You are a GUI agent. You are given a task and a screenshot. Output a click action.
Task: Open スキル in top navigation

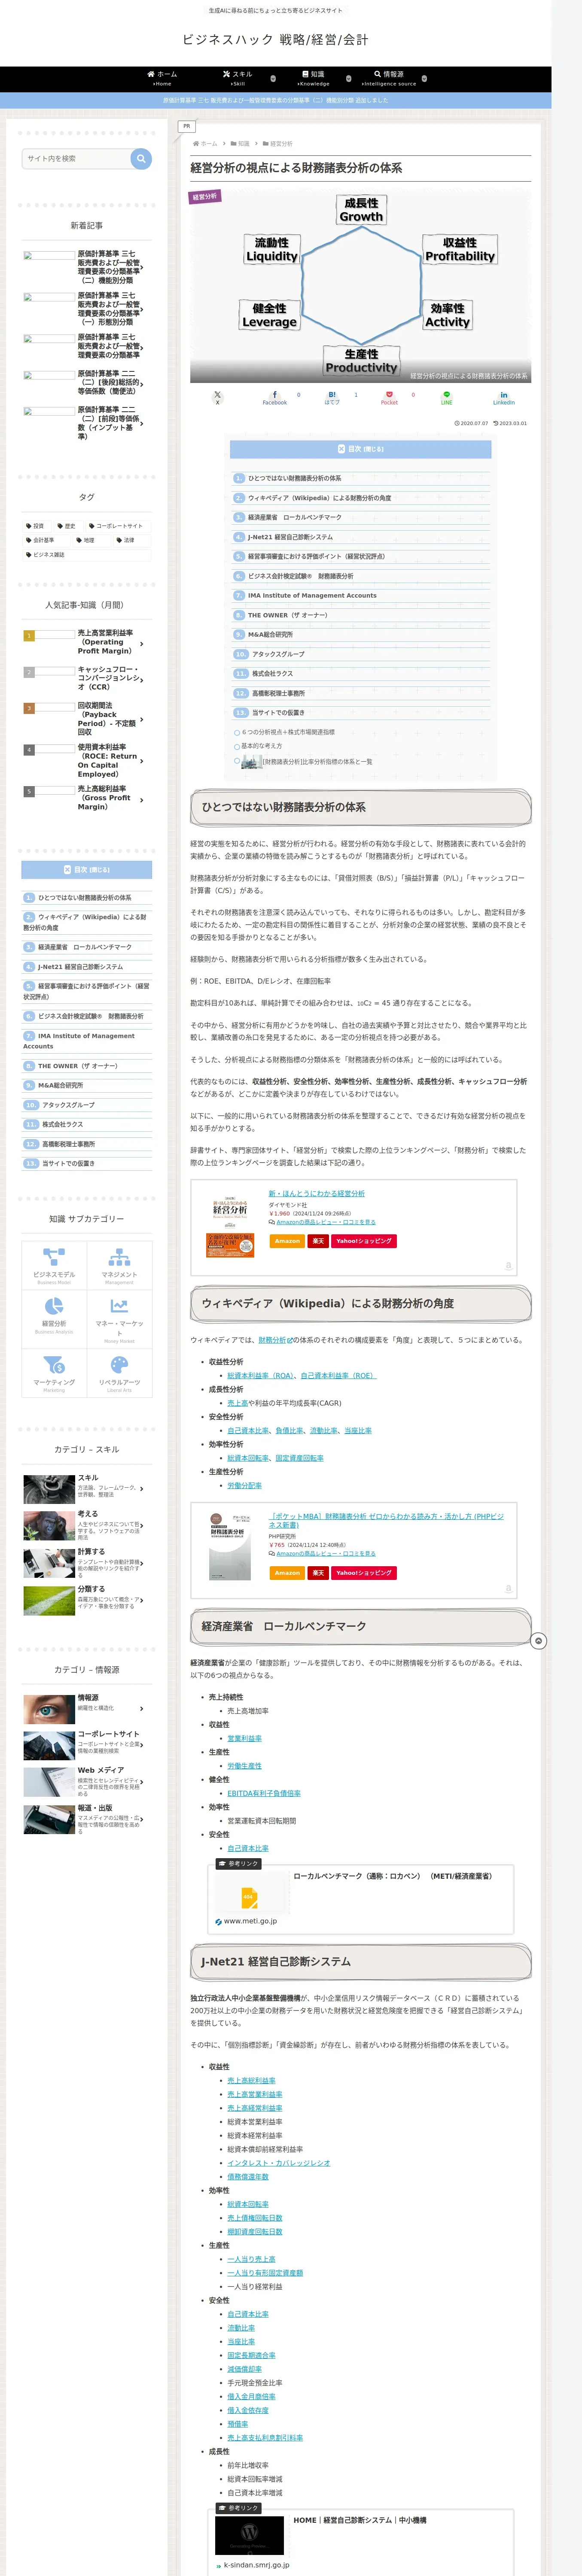click(x=238, y=79)
